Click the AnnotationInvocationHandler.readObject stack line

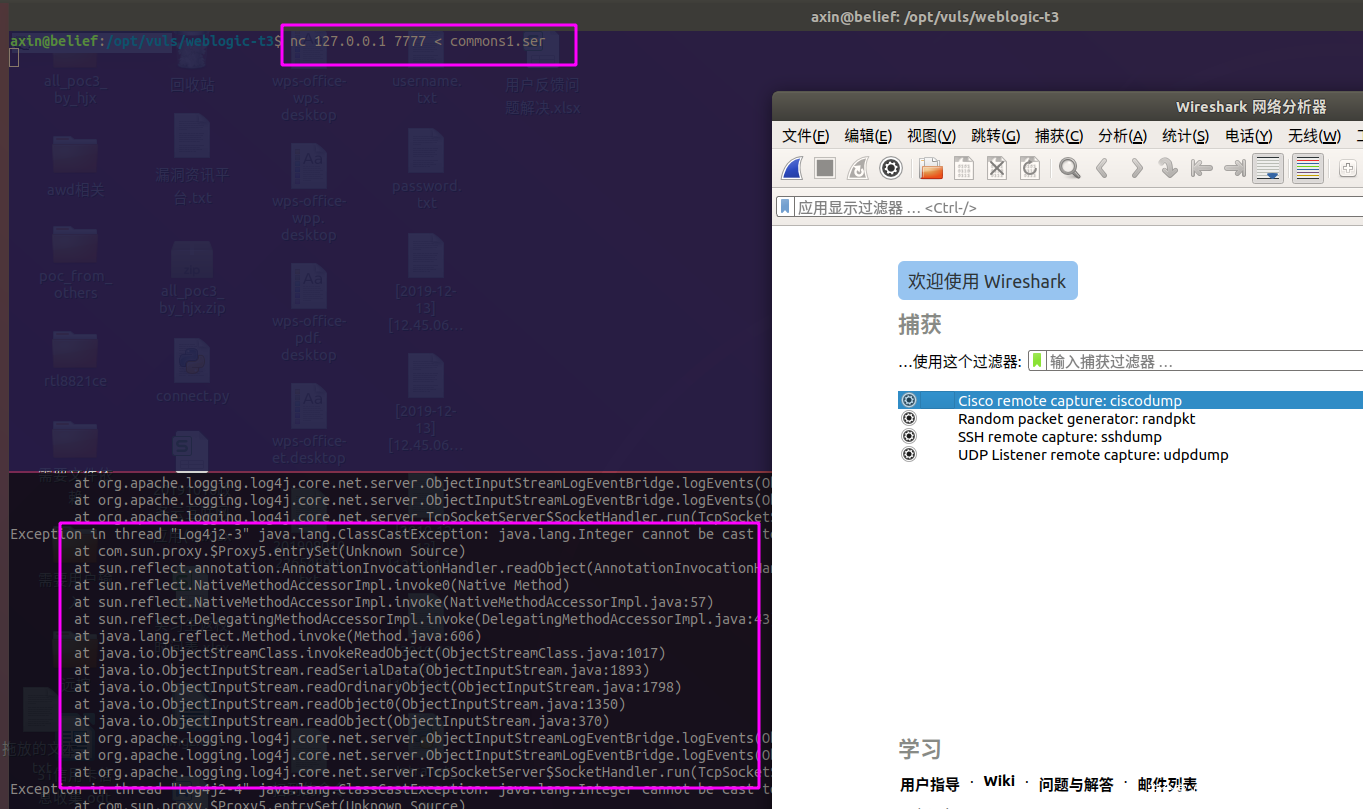pos(422,568)
